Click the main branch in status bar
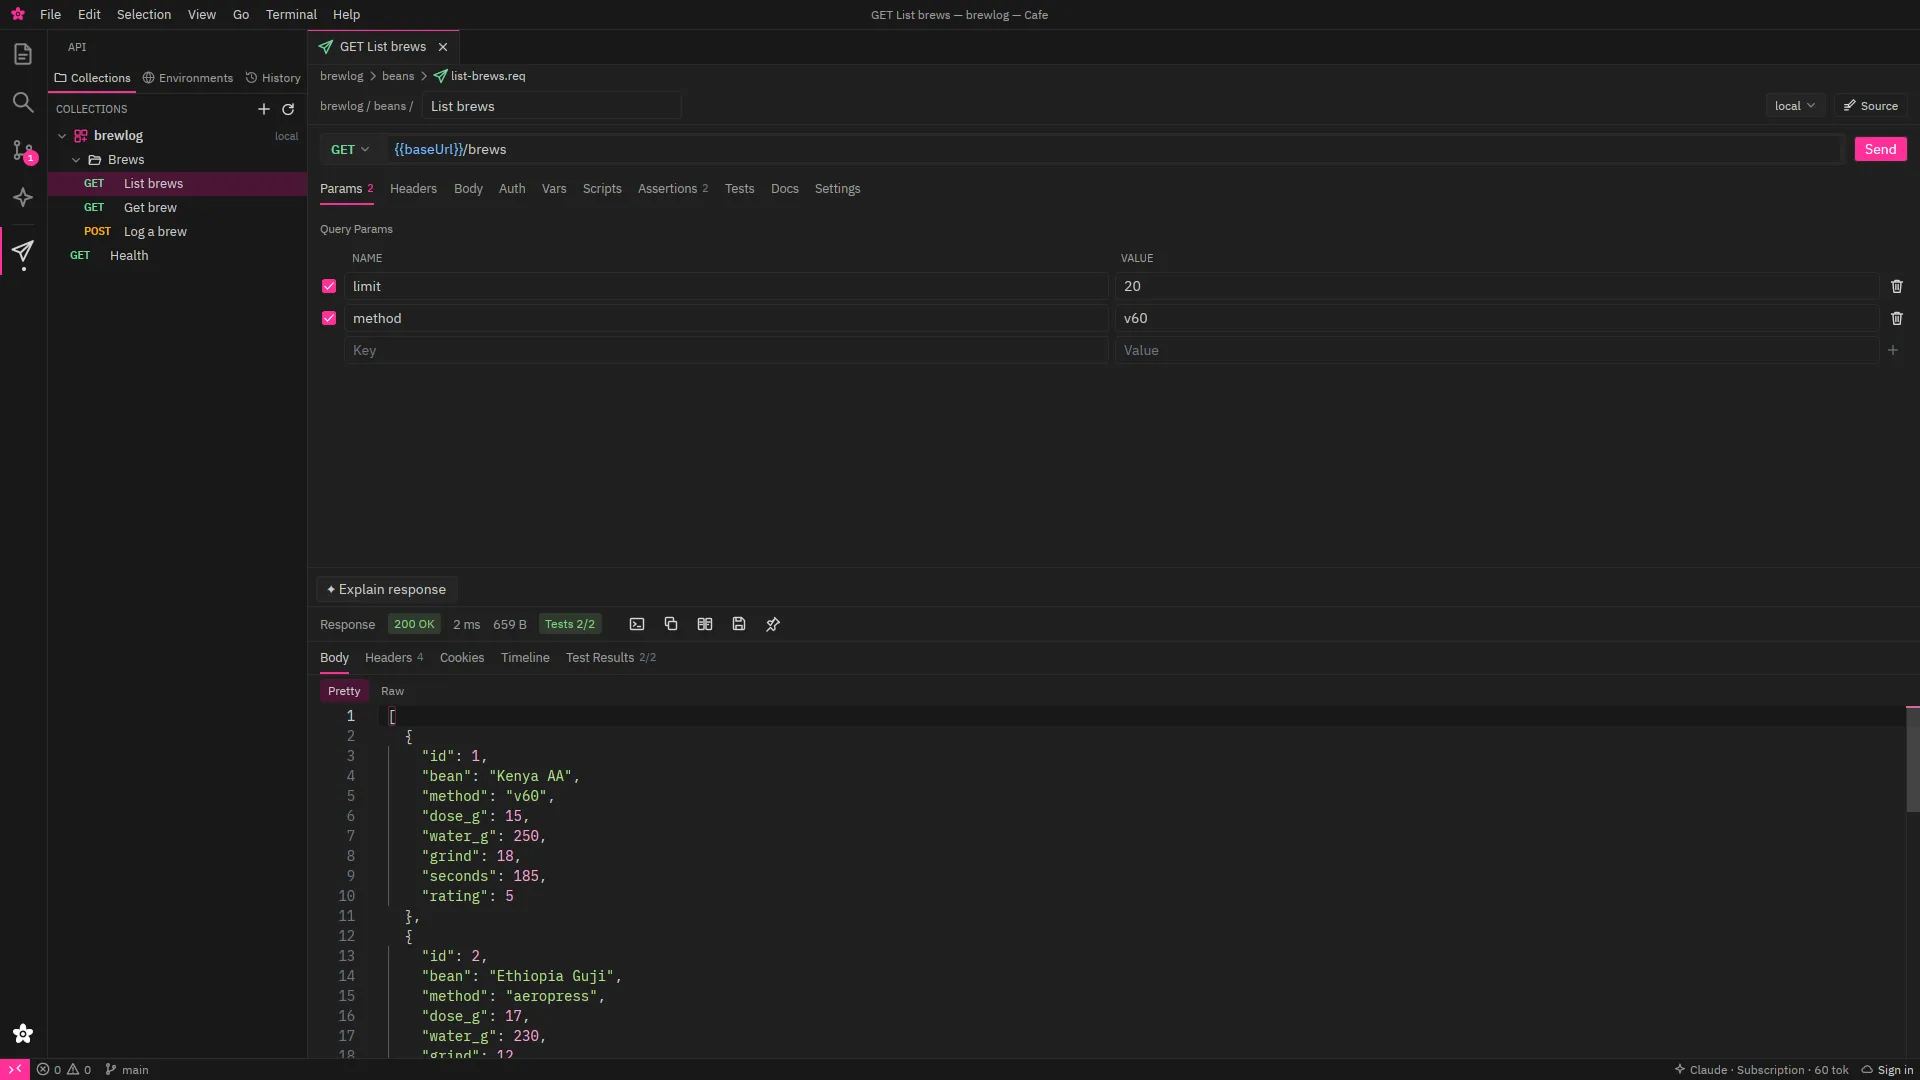Screen dimensions: 1920x1080 click(127, 1070)
